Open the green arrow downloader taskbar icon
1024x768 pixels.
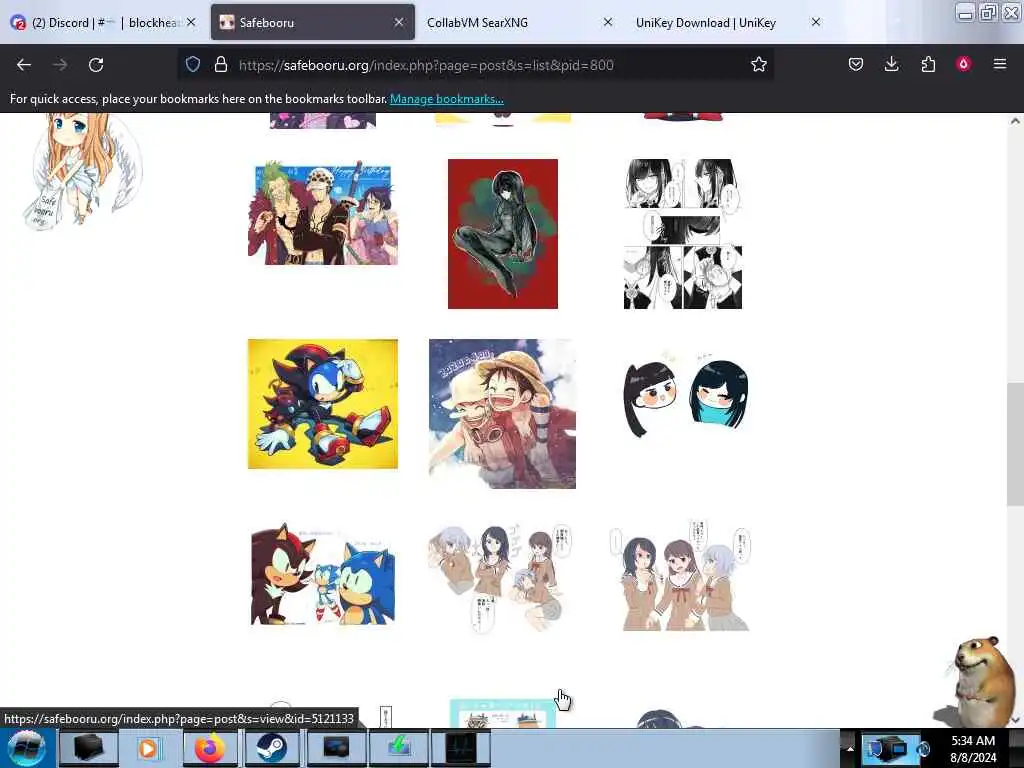click(398, 748)
